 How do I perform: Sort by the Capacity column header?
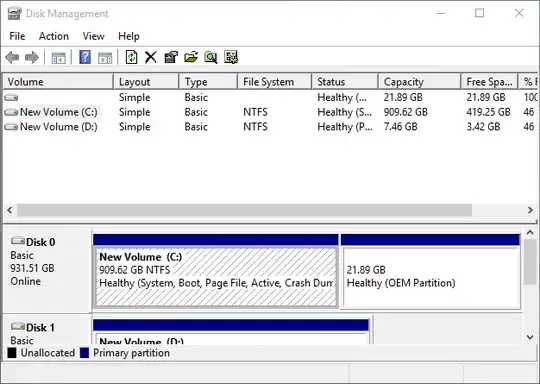(419, 82)
